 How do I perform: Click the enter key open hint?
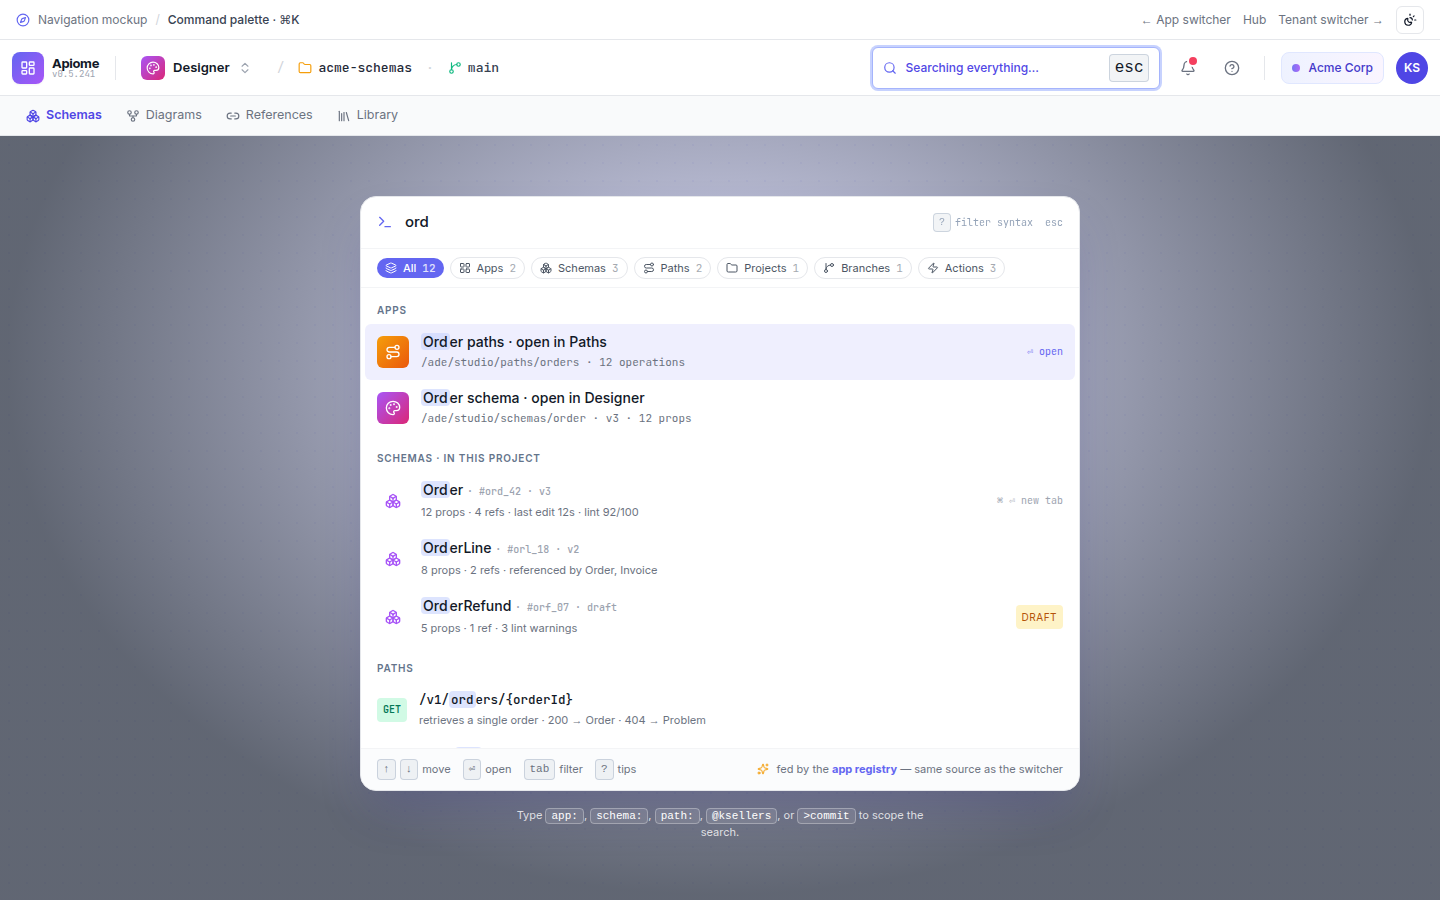472,769
